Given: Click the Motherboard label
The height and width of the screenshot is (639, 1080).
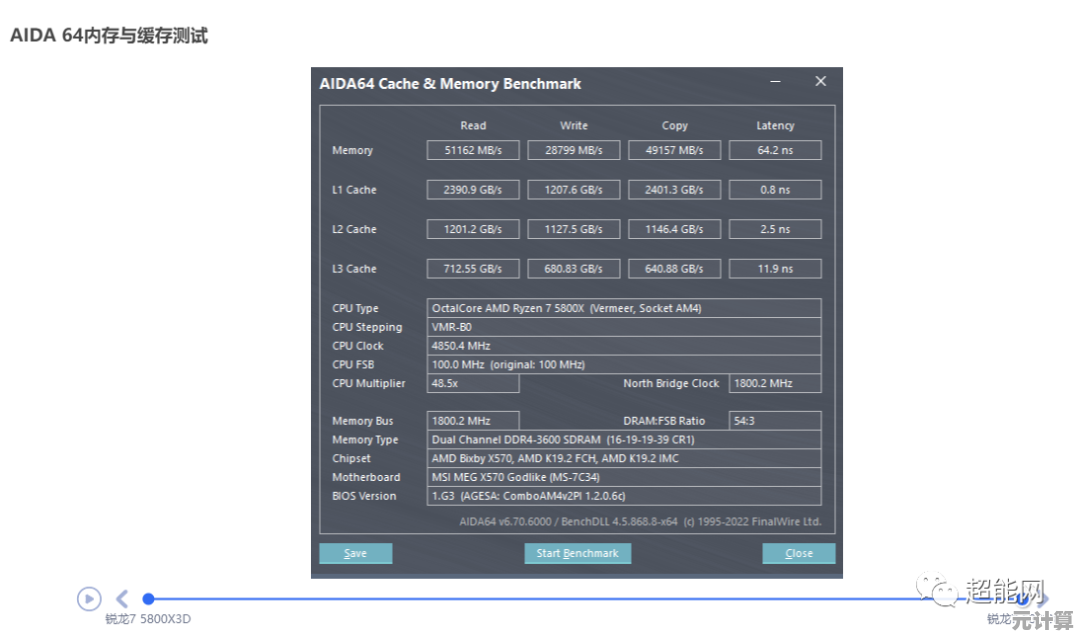Looking at the screenshot, I should (x=366, y=477).
